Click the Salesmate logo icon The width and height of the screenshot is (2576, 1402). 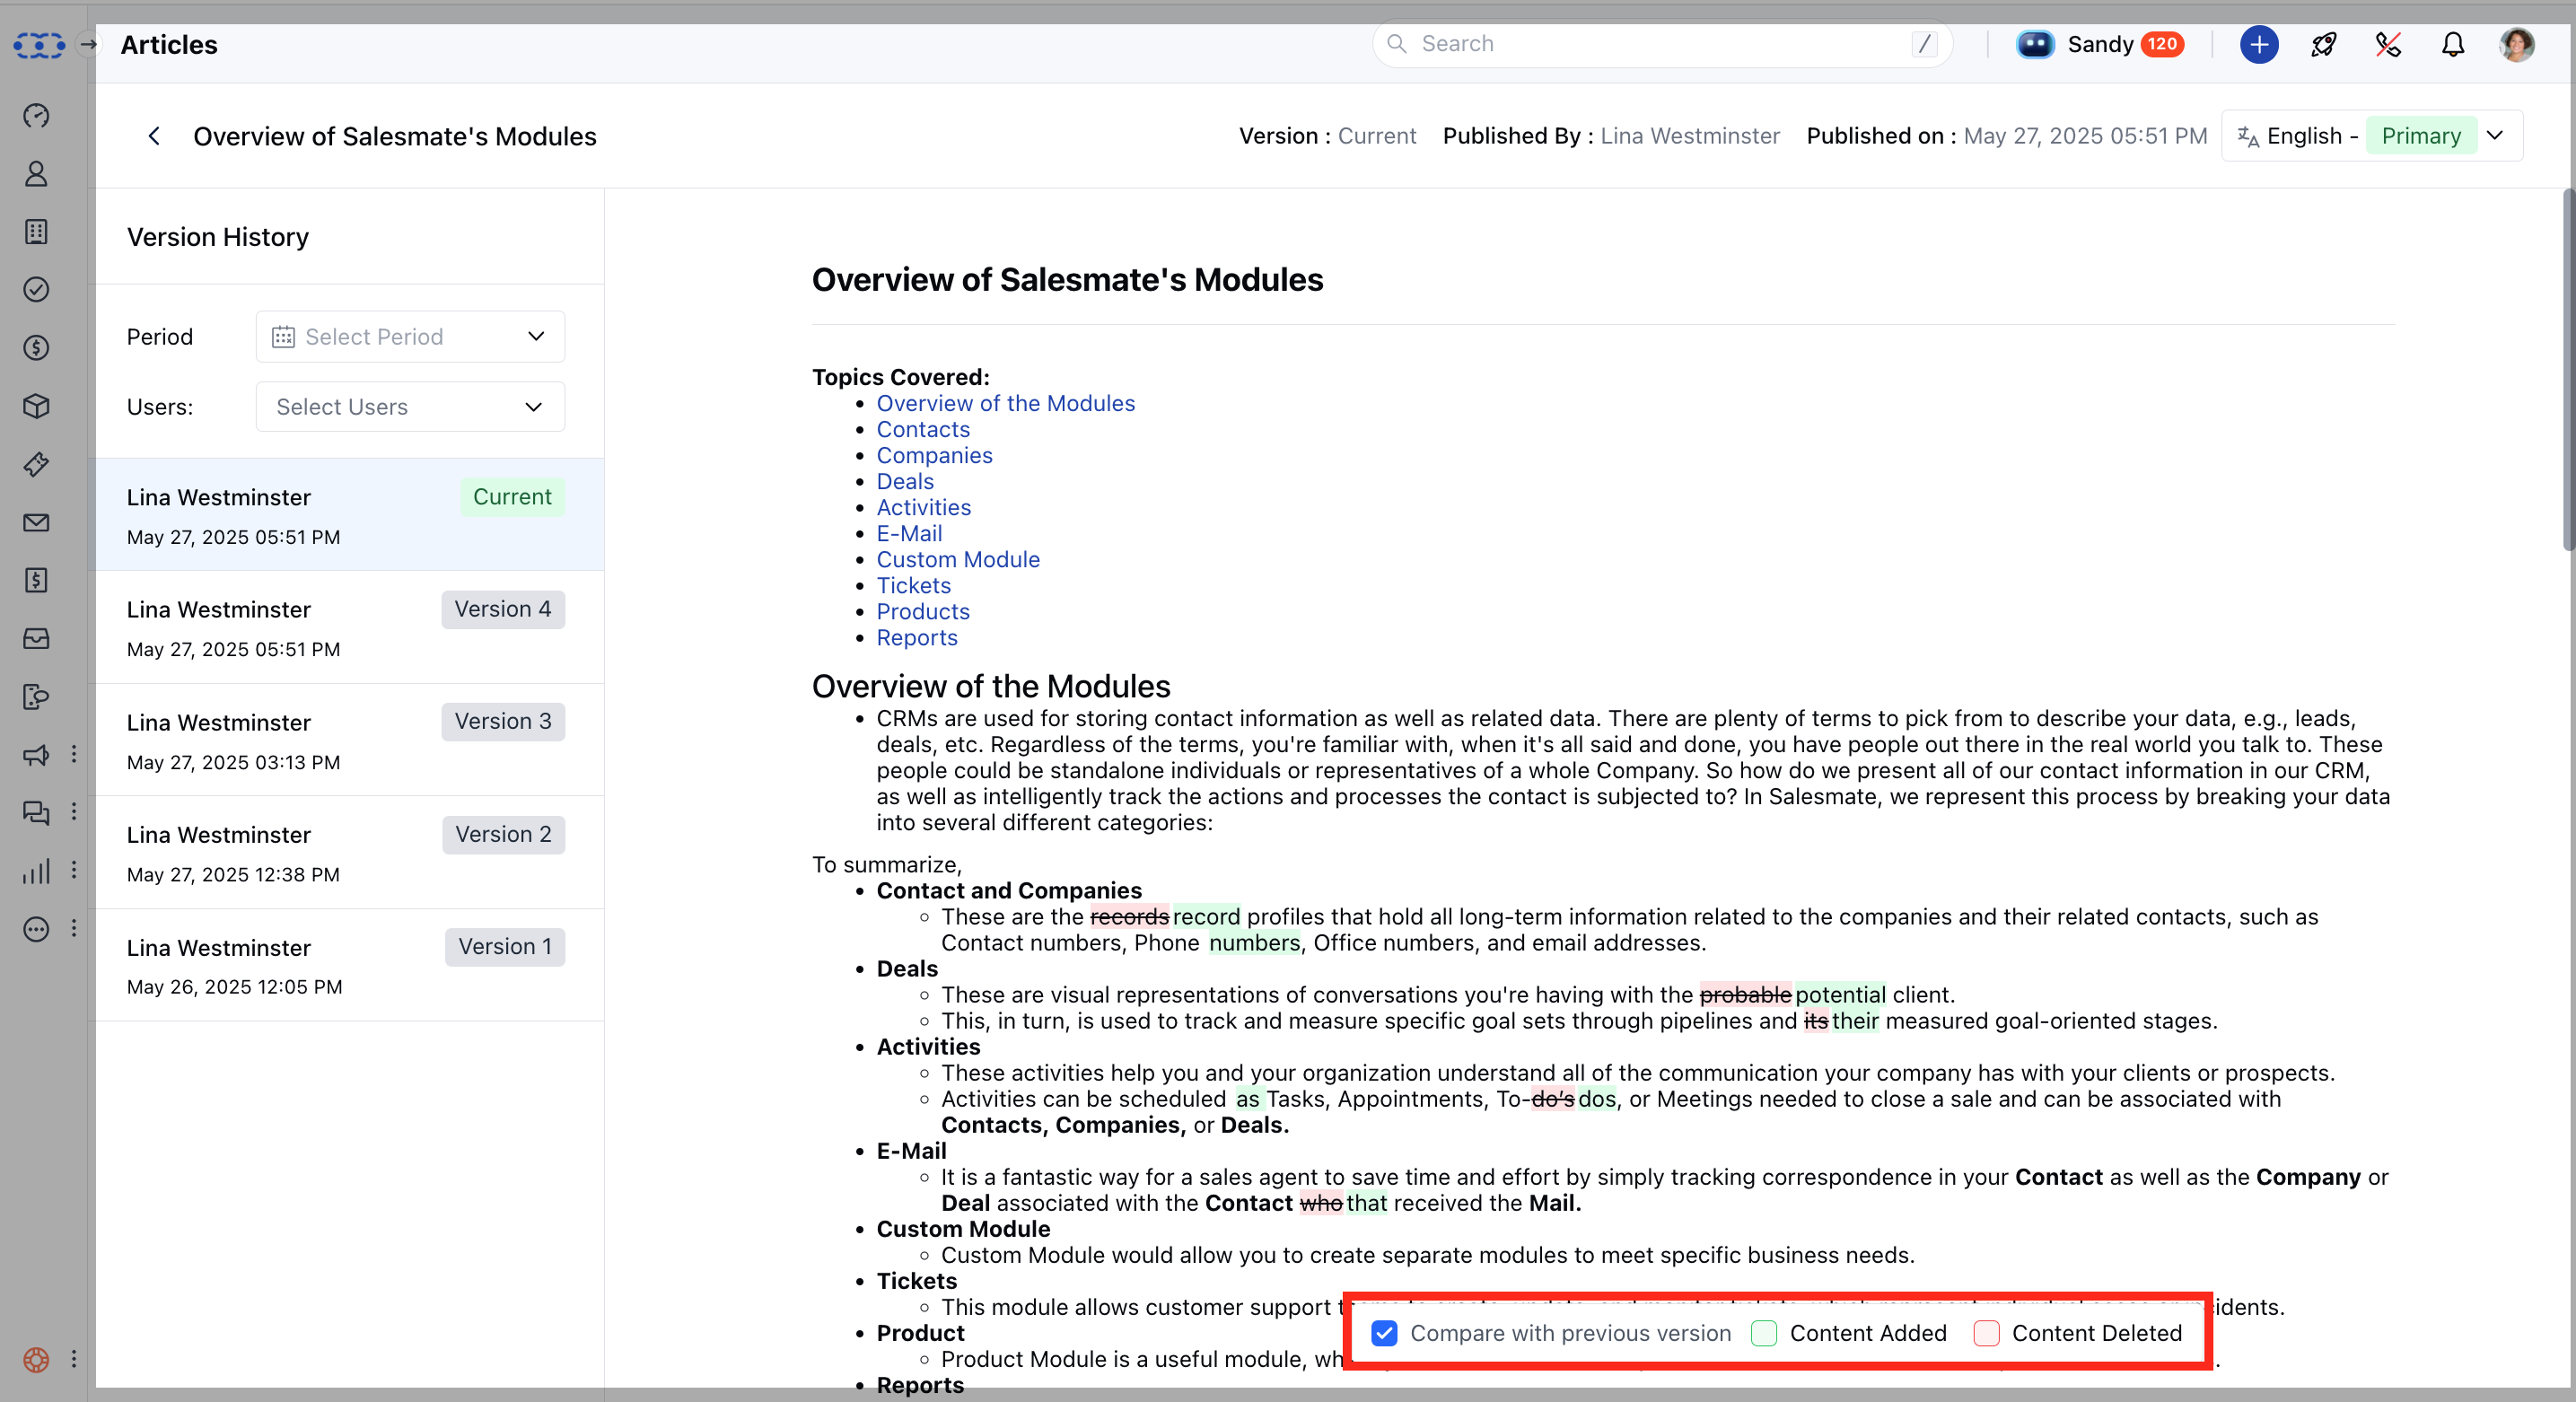point(39,45)
